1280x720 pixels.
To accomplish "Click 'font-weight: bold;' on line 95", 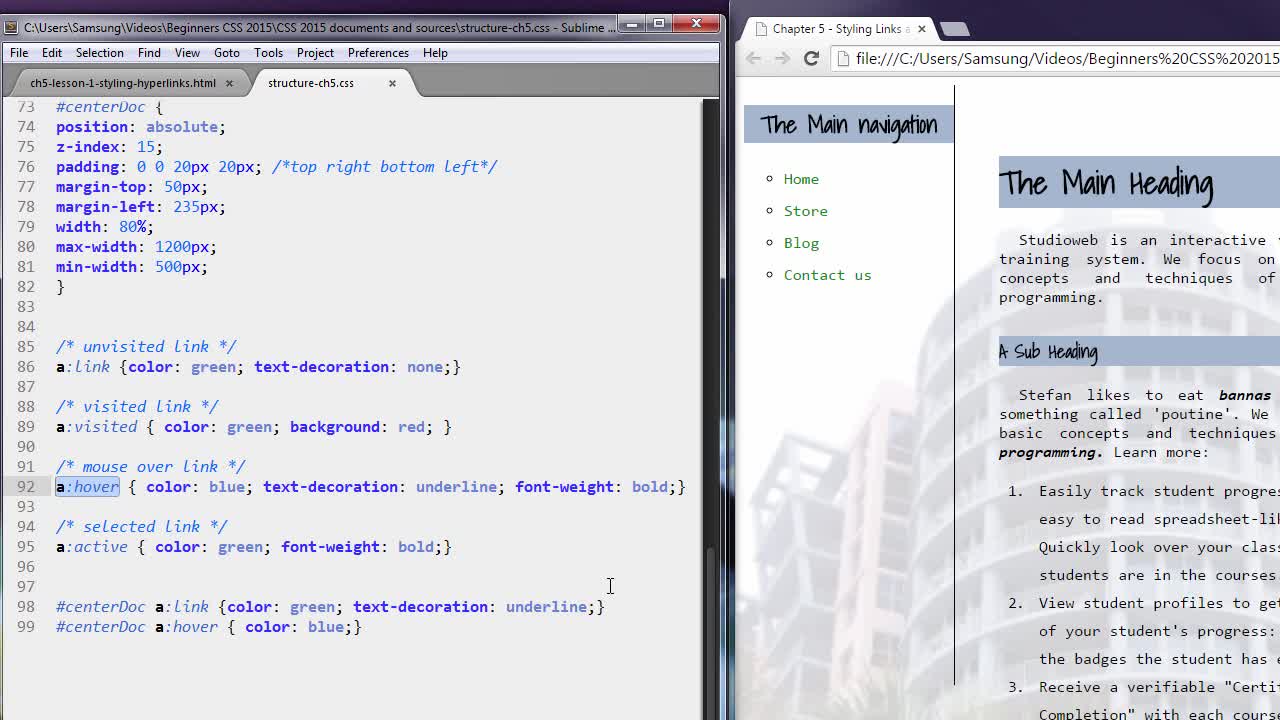I will click(x=362, y=547).
